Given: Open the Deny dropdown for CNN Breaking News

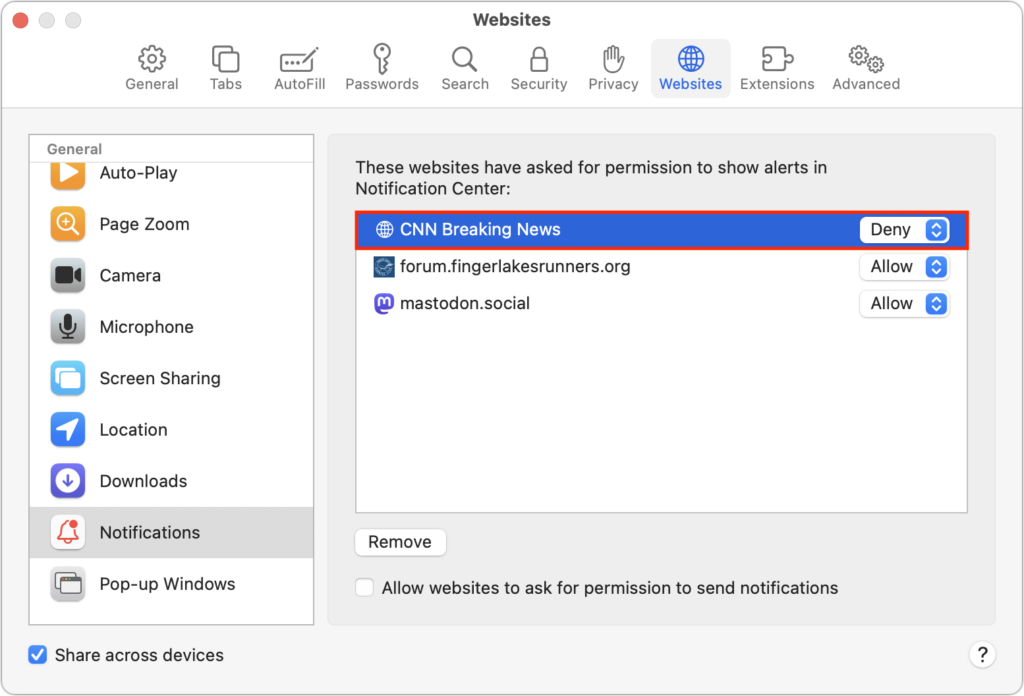Looking at the screenshot, I should tap(904, 230).
